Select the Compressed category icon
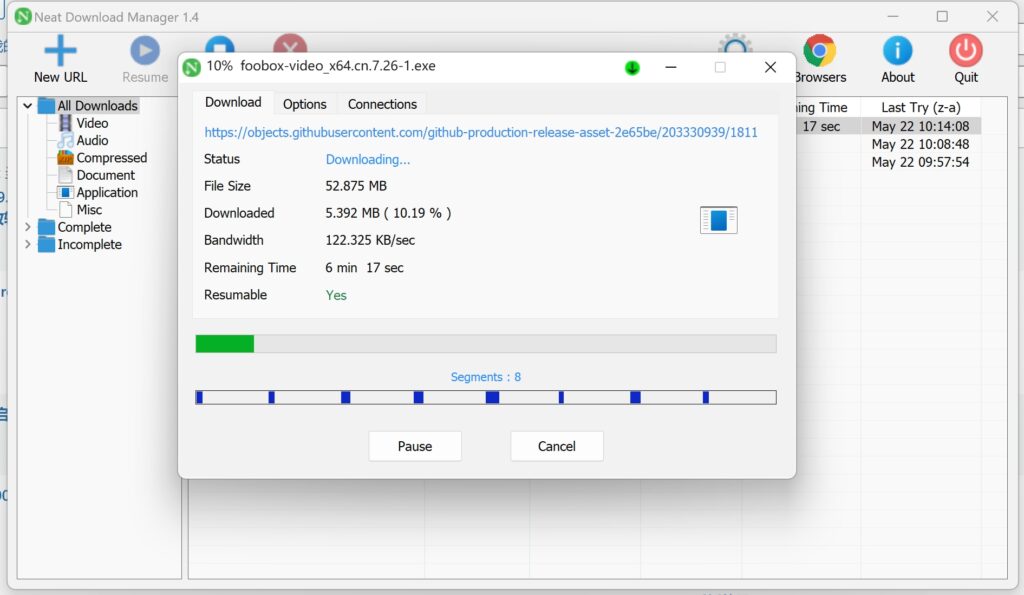The image size is (1024, 595). tap(65, 157)
